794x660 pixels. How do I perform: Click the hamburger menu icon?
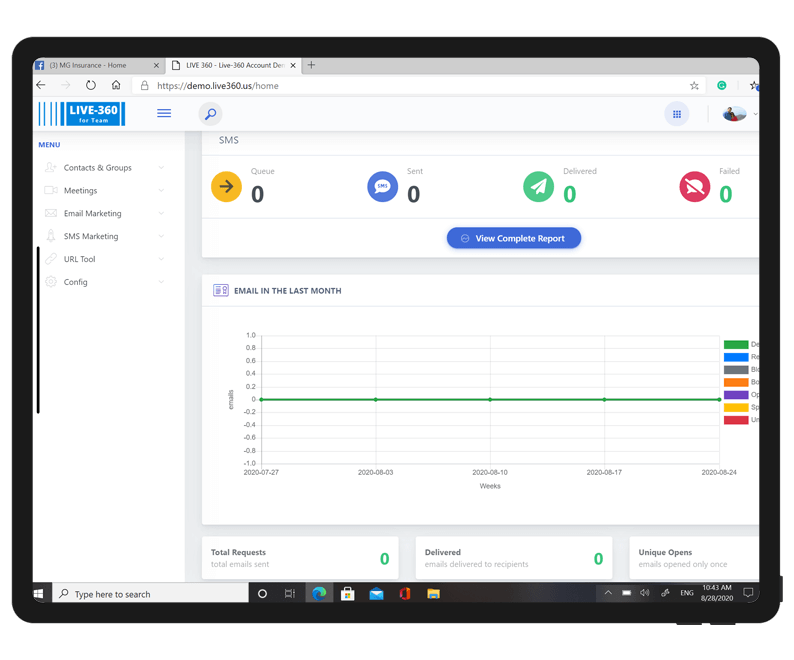tap(164, 113)
